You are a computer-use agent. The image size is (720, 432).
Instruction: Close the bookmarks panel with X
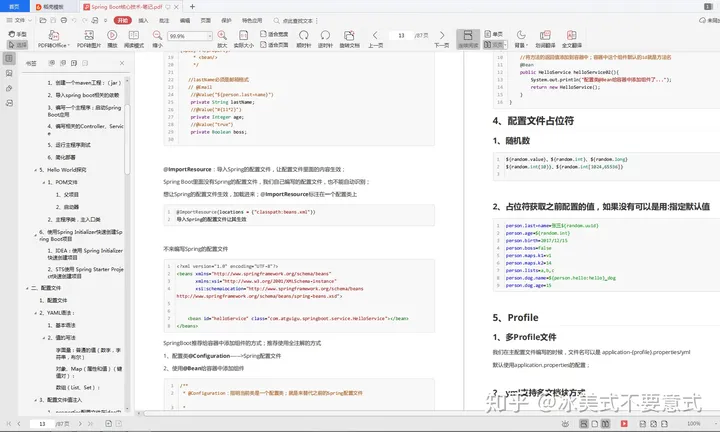122,63
